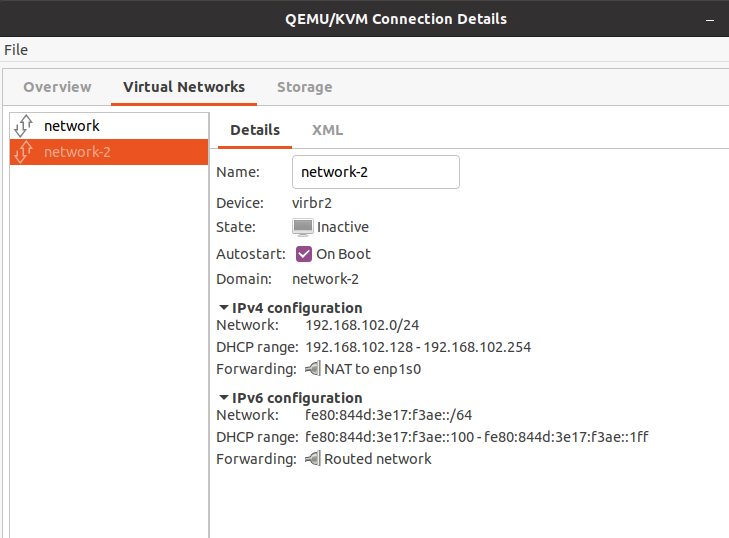Click the network list item icon
The image size is (729, 538).
(23, 126)
